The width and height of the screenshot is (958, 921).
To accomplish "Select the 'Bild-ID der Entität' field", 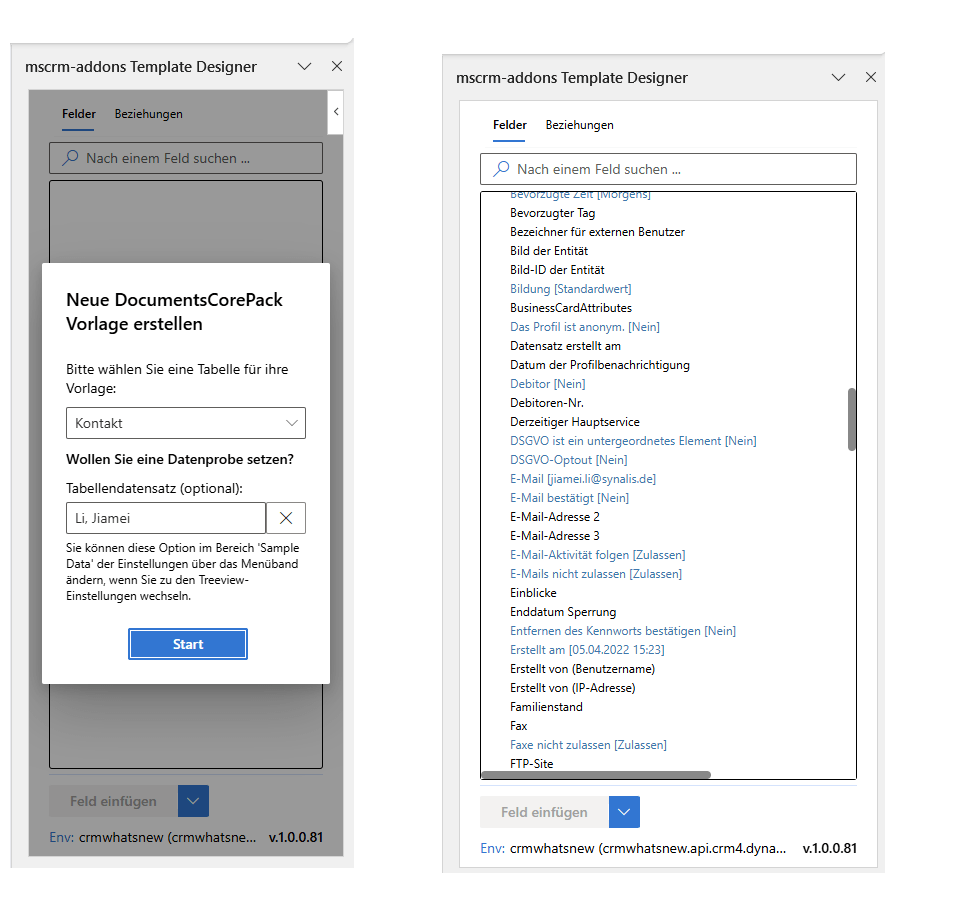I will point(557,270).
